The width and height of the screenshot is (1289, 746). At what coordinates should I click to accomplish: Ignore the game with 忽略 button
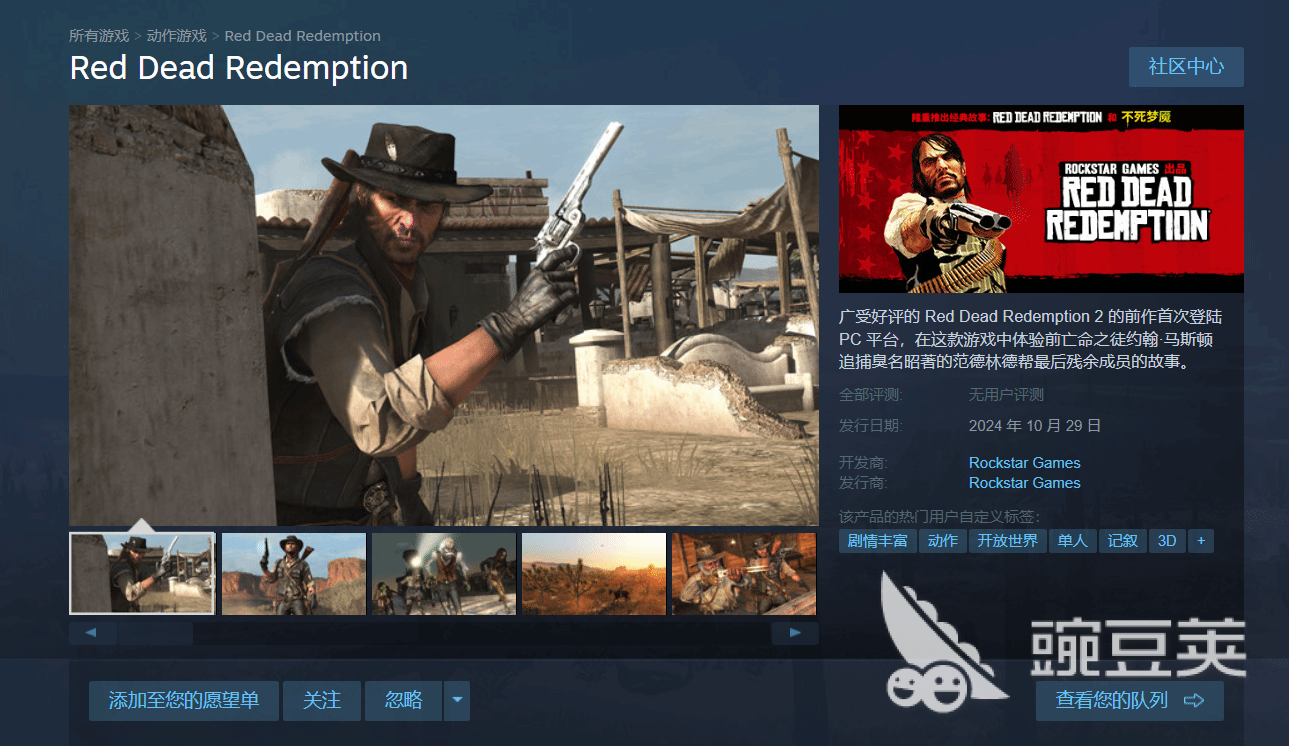(x=404, y=701)
